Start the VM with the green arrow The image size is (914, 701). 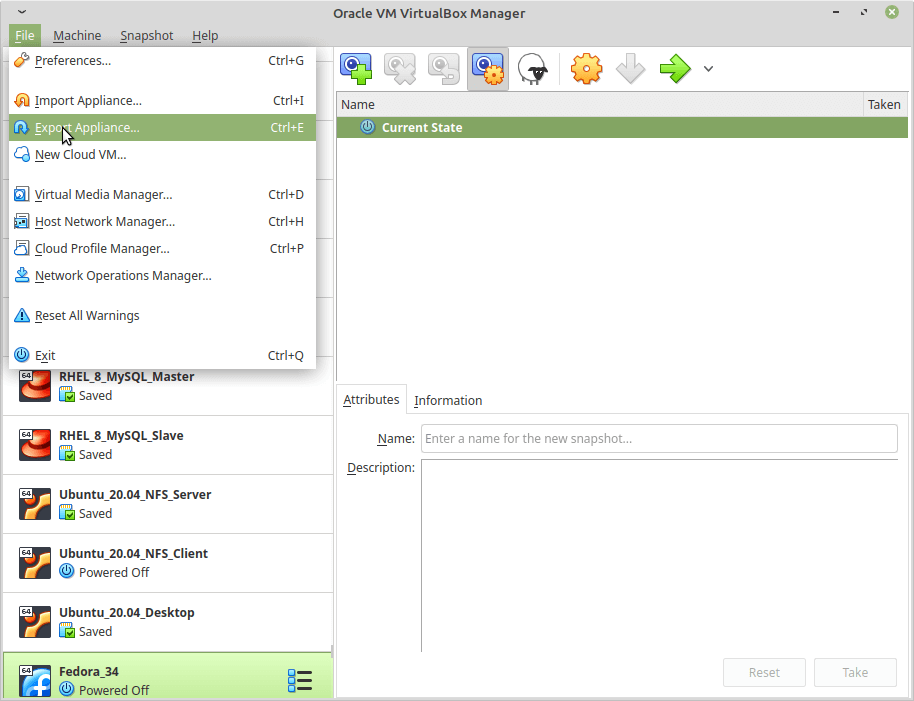675,69
